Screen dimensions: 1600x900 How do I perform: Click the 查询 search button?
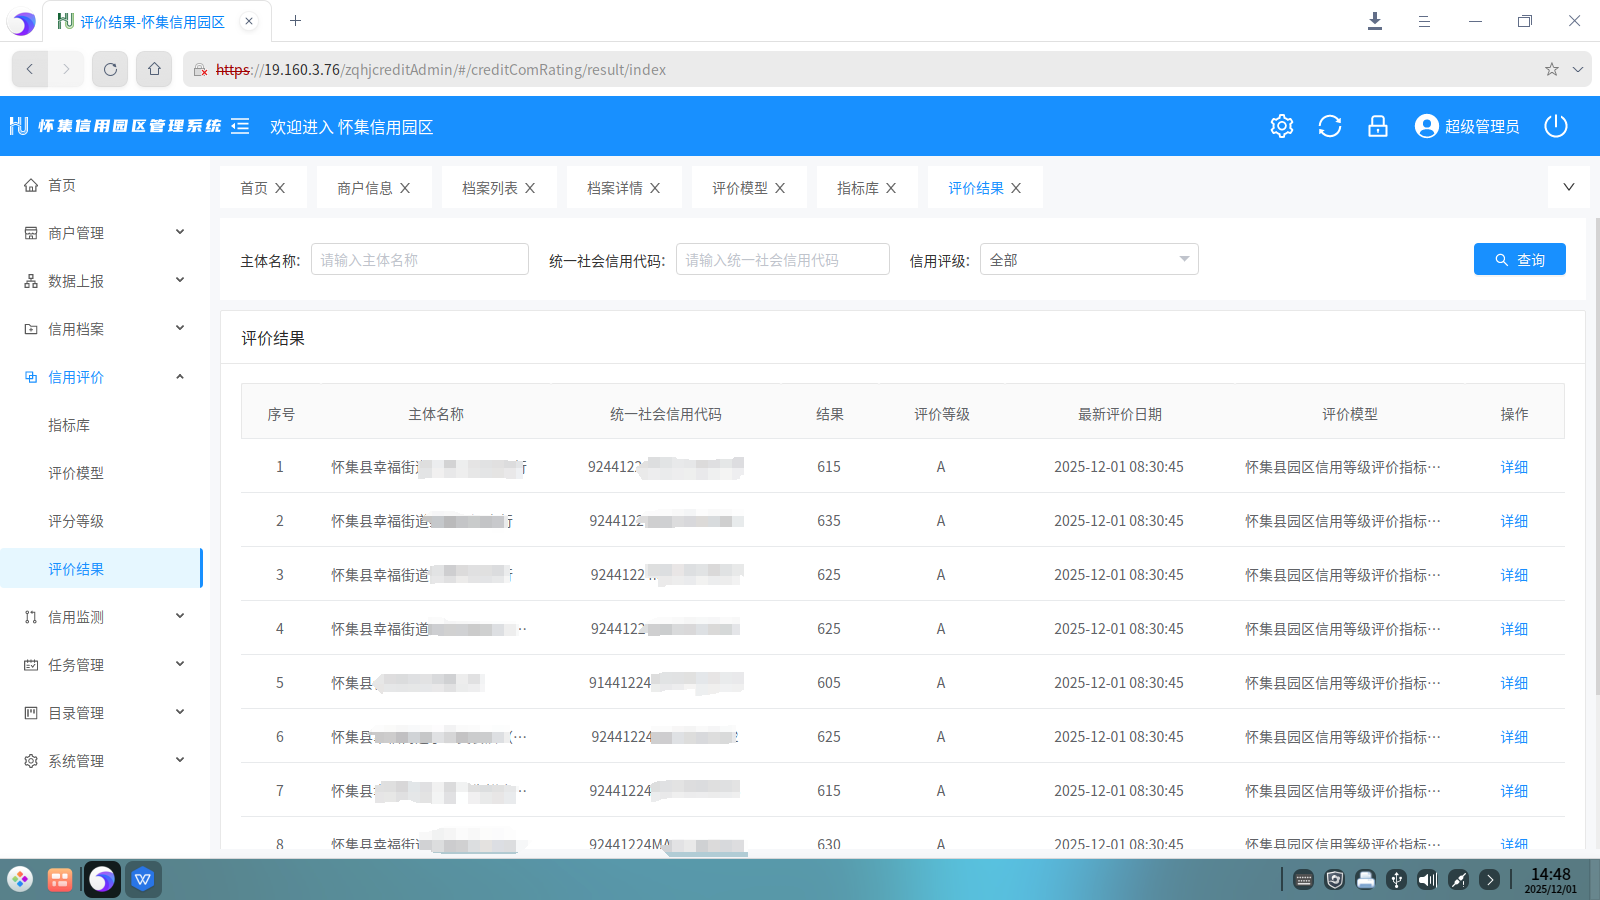point(1519,260)
